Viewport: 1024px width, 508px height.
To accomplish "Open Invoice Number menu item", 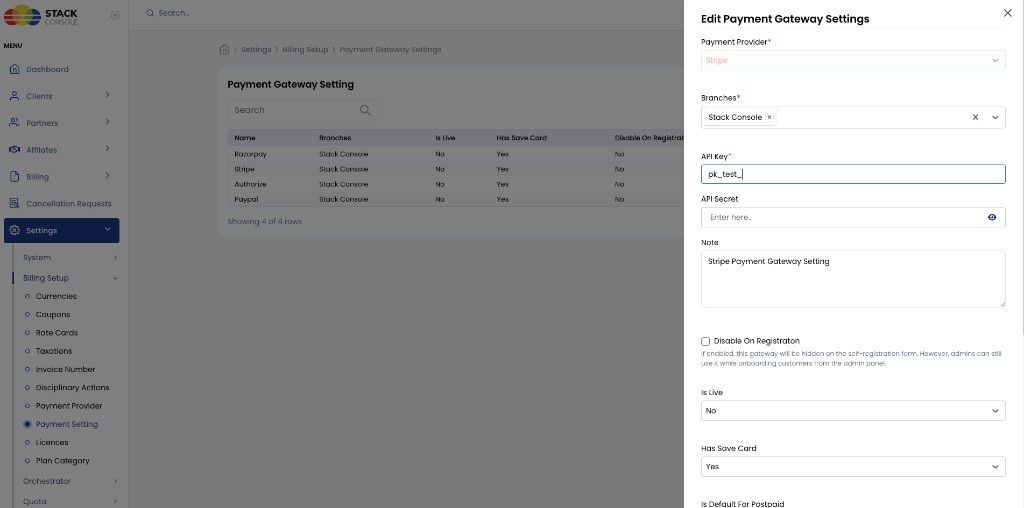I will (65, 370).
